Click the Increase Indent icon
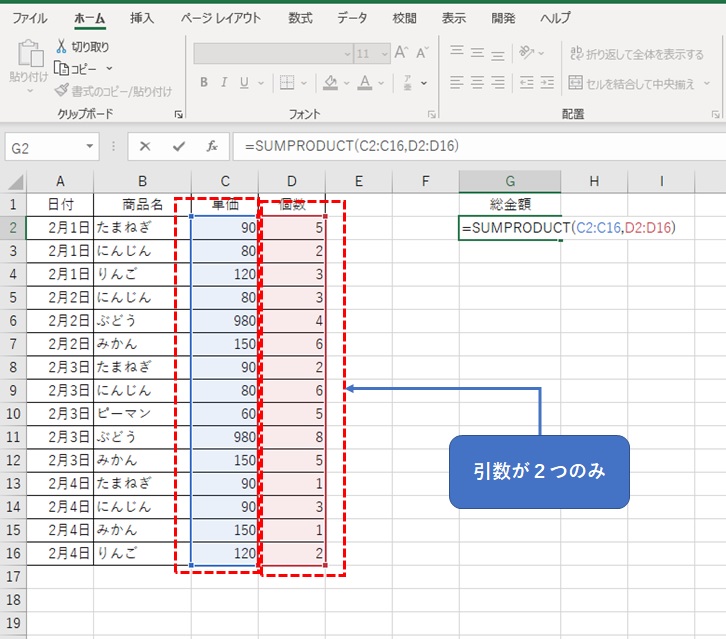 pos(547,83)
